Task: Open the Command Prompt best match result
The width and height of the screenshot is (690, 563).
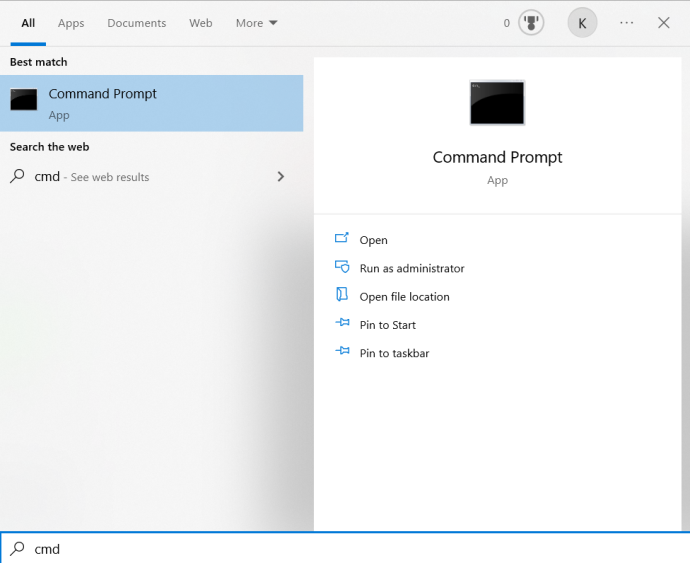Action: pos(151,103)
